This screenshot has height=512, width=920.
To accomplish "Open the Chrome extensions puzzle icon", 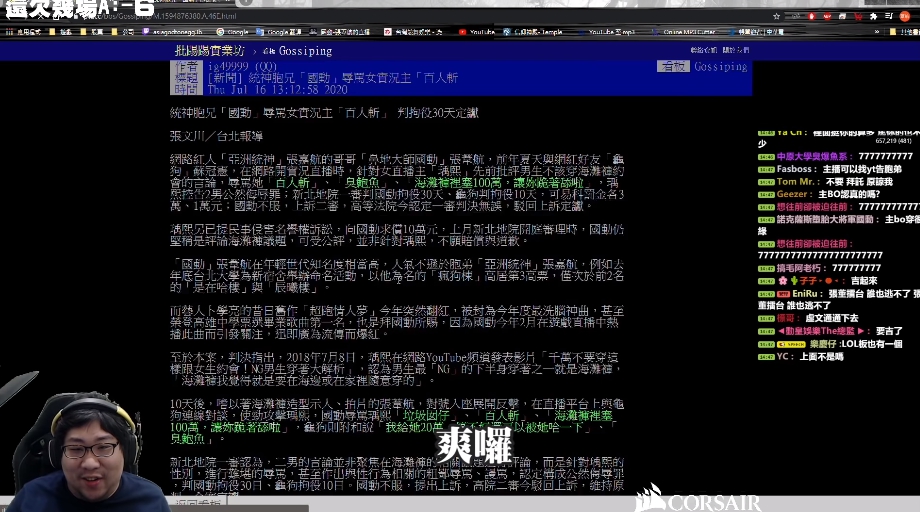I will pos(872,17).
